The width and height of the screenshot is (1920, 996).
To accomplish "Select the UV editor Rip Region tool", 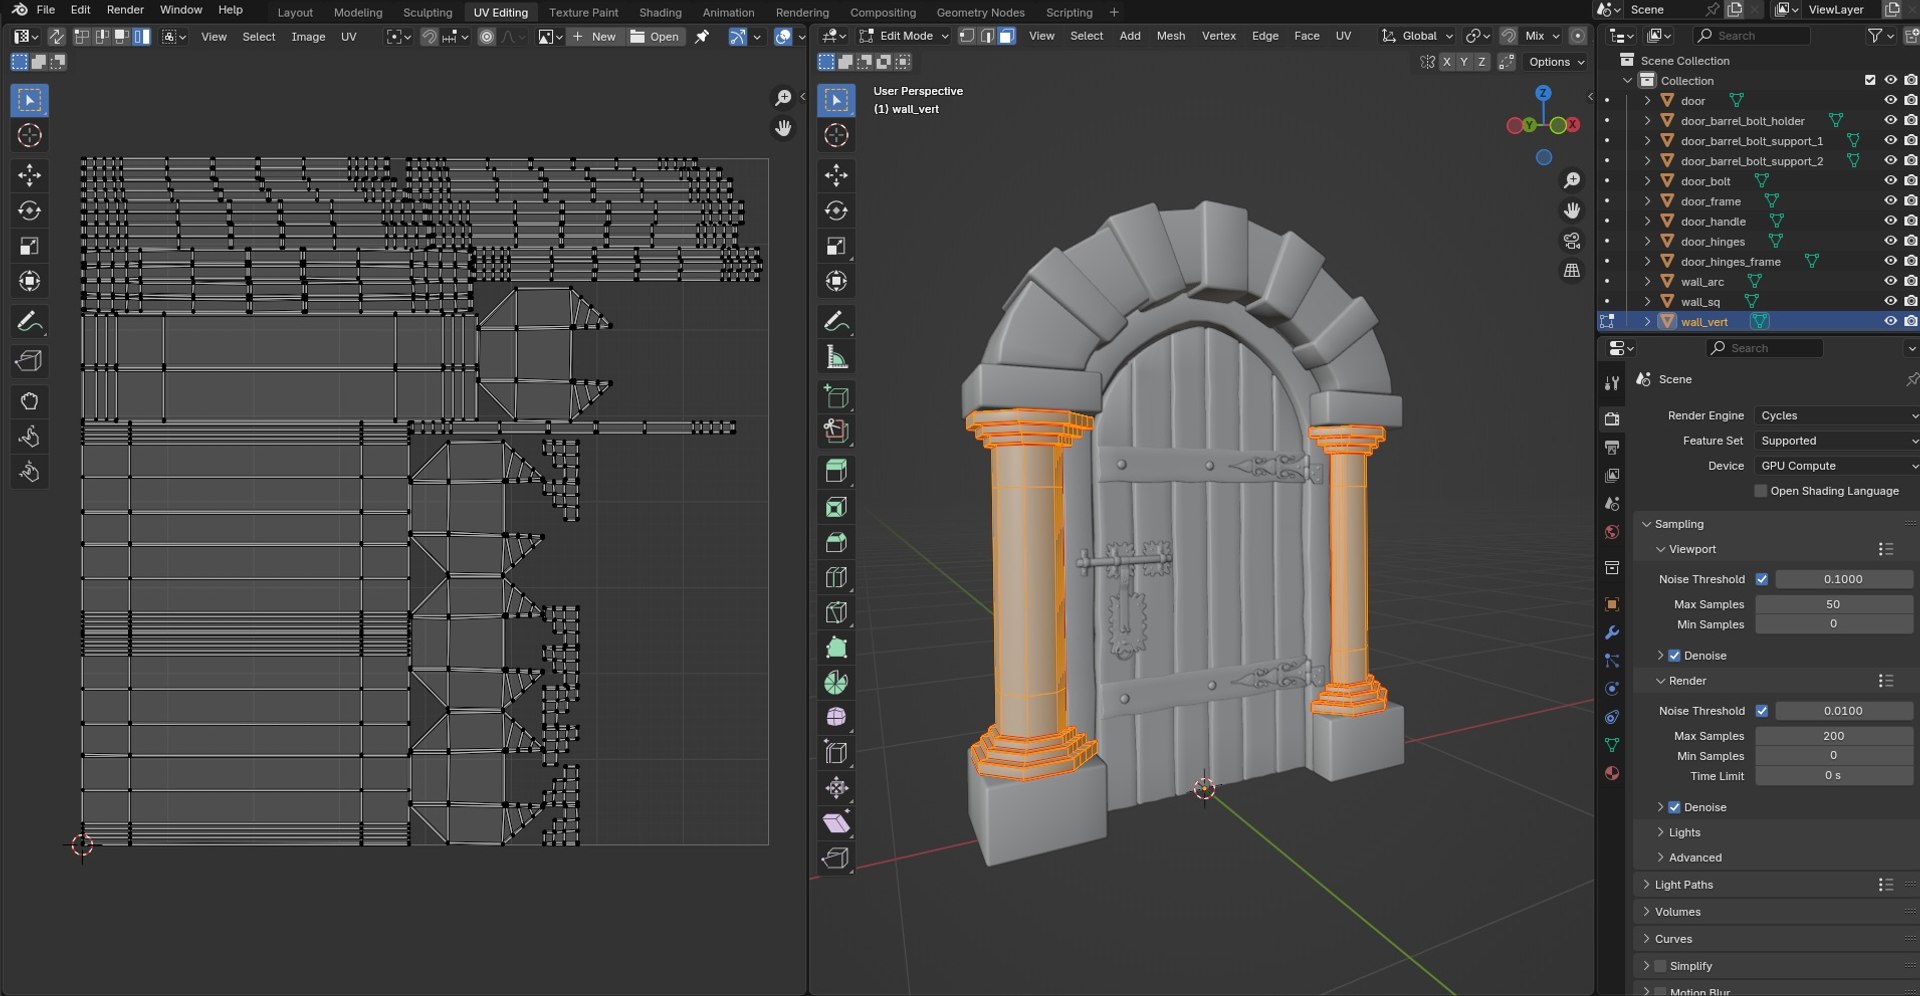I will 29,362.
